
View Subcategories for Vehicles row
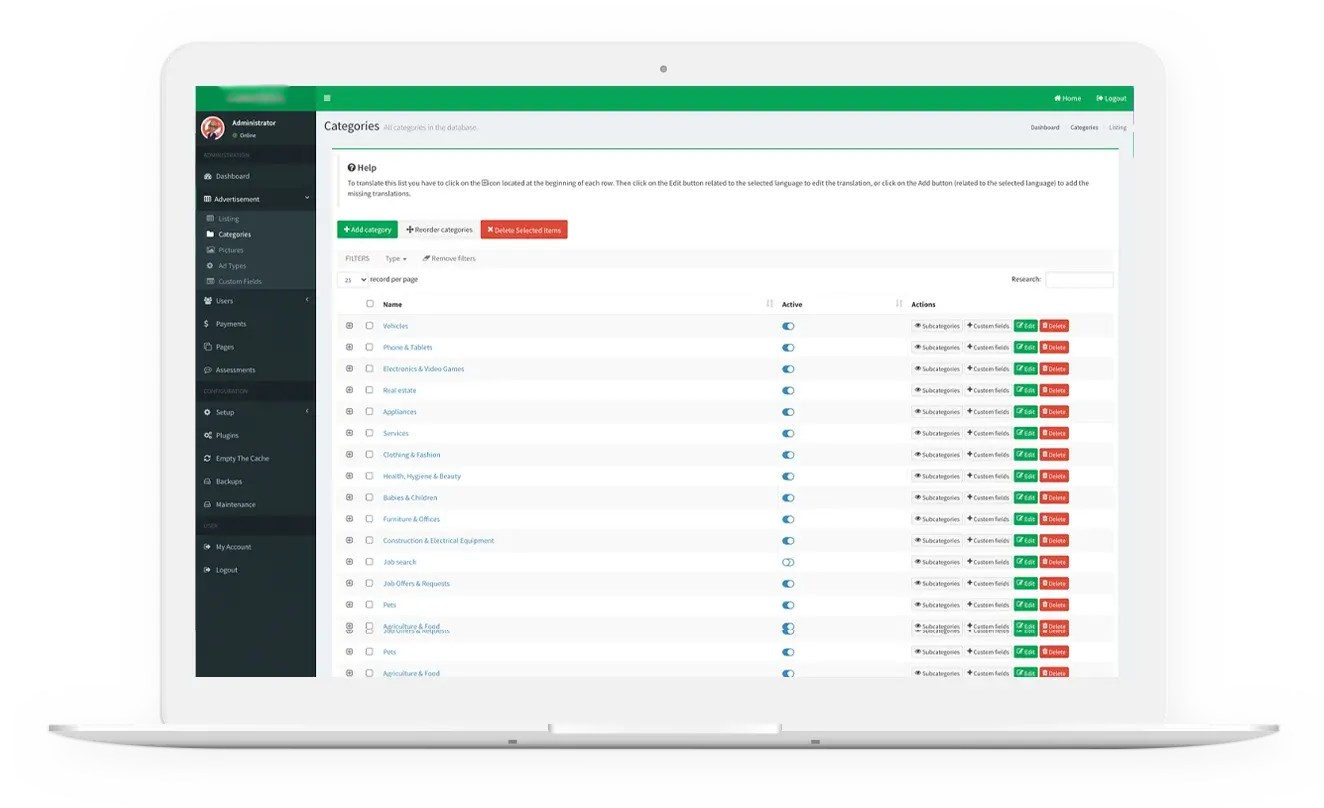tap(937, 326)
